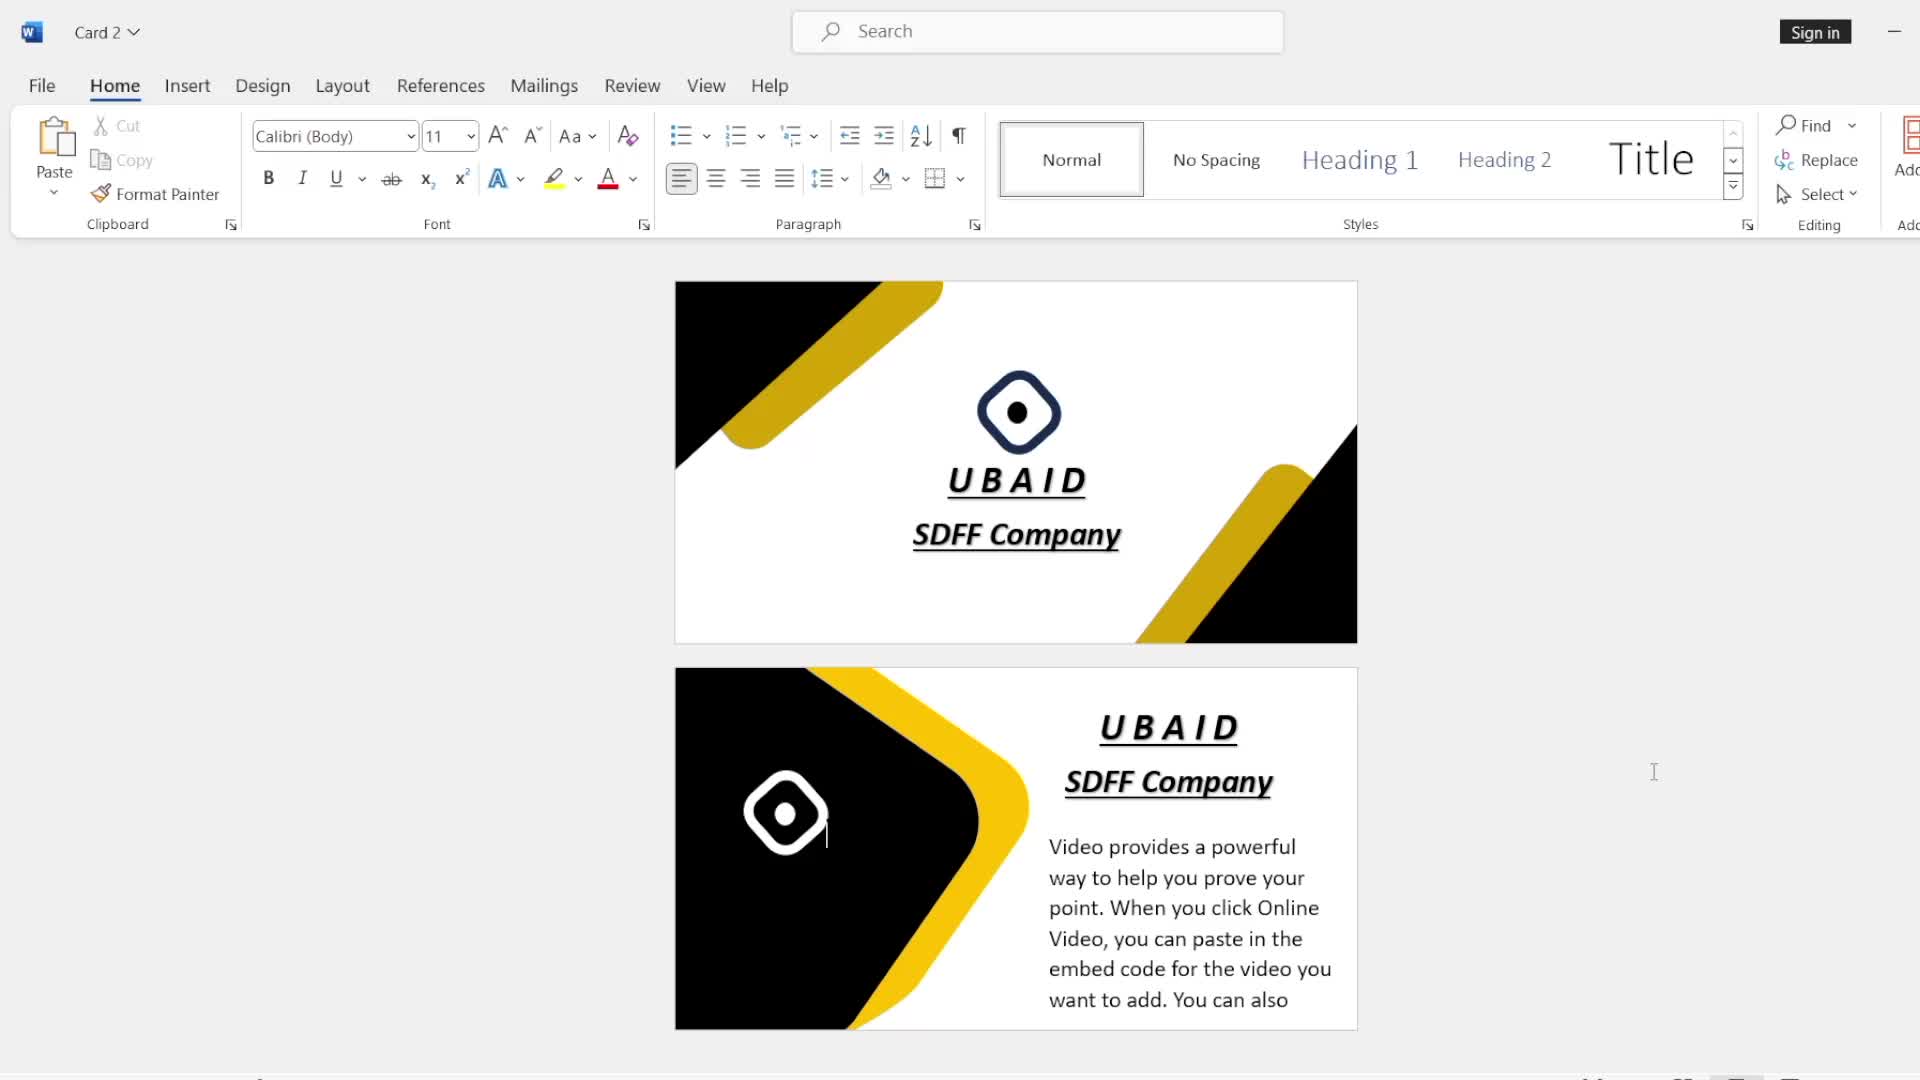Apply the yellow text highlight color

pos(554,179)
